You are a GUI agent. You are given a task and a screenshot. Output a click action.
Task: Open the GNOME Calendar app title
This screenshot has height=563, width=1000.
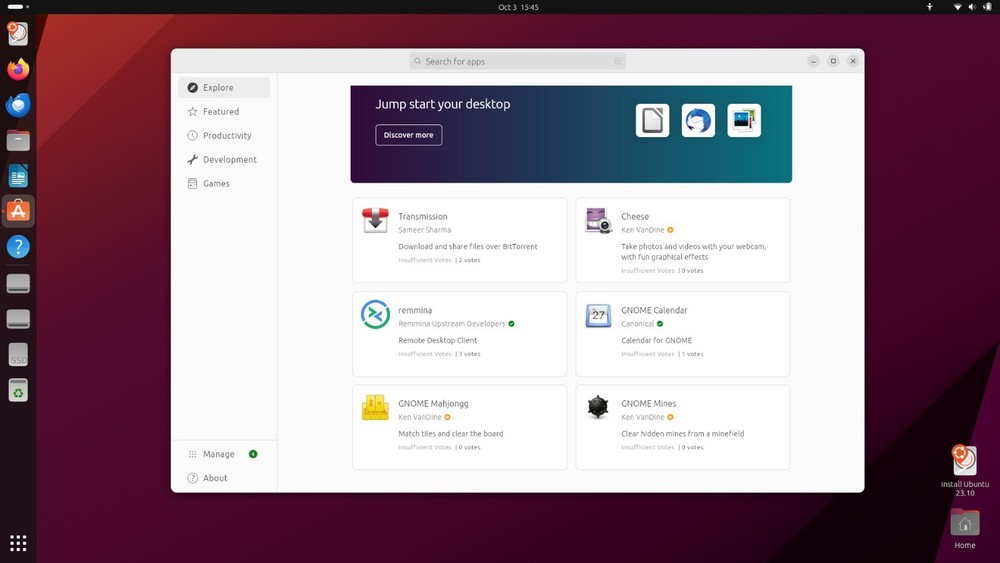tap(654, 311)
